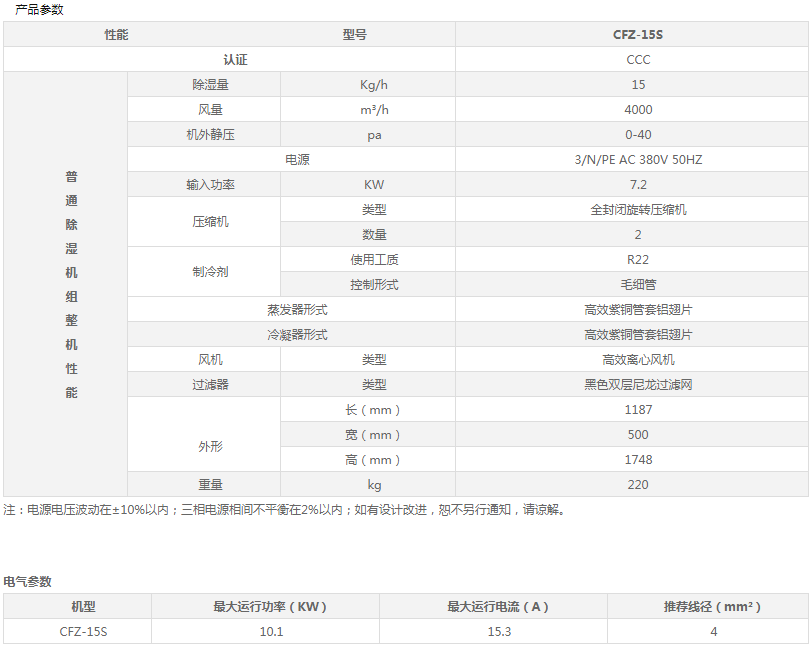The height and width of the screenshot is (657, 811).
Task: Click the weight value 220
Action: [637, 485]
